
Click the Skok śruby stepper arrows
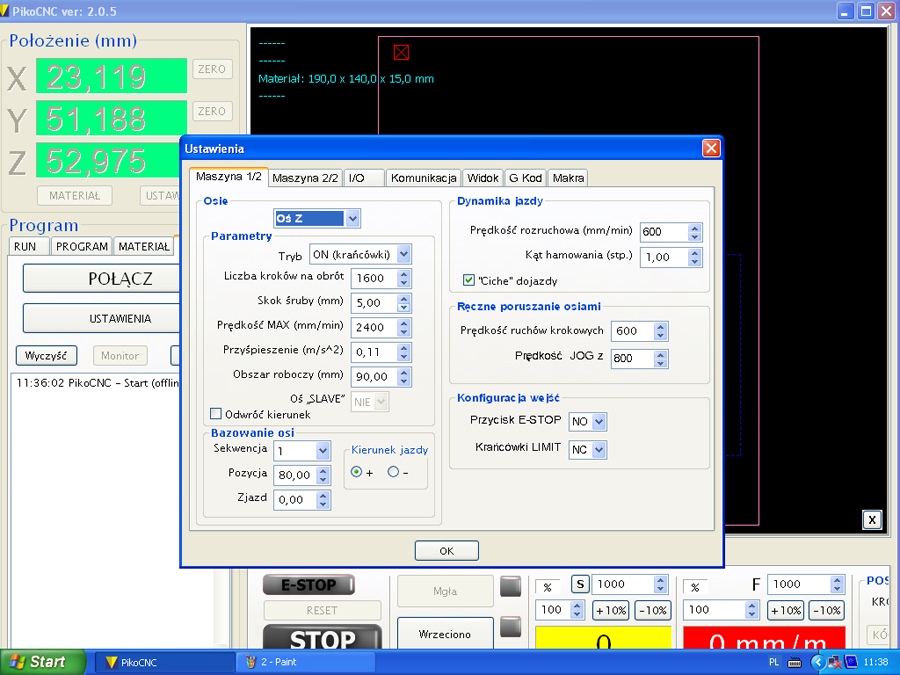[x=404, y=303]
